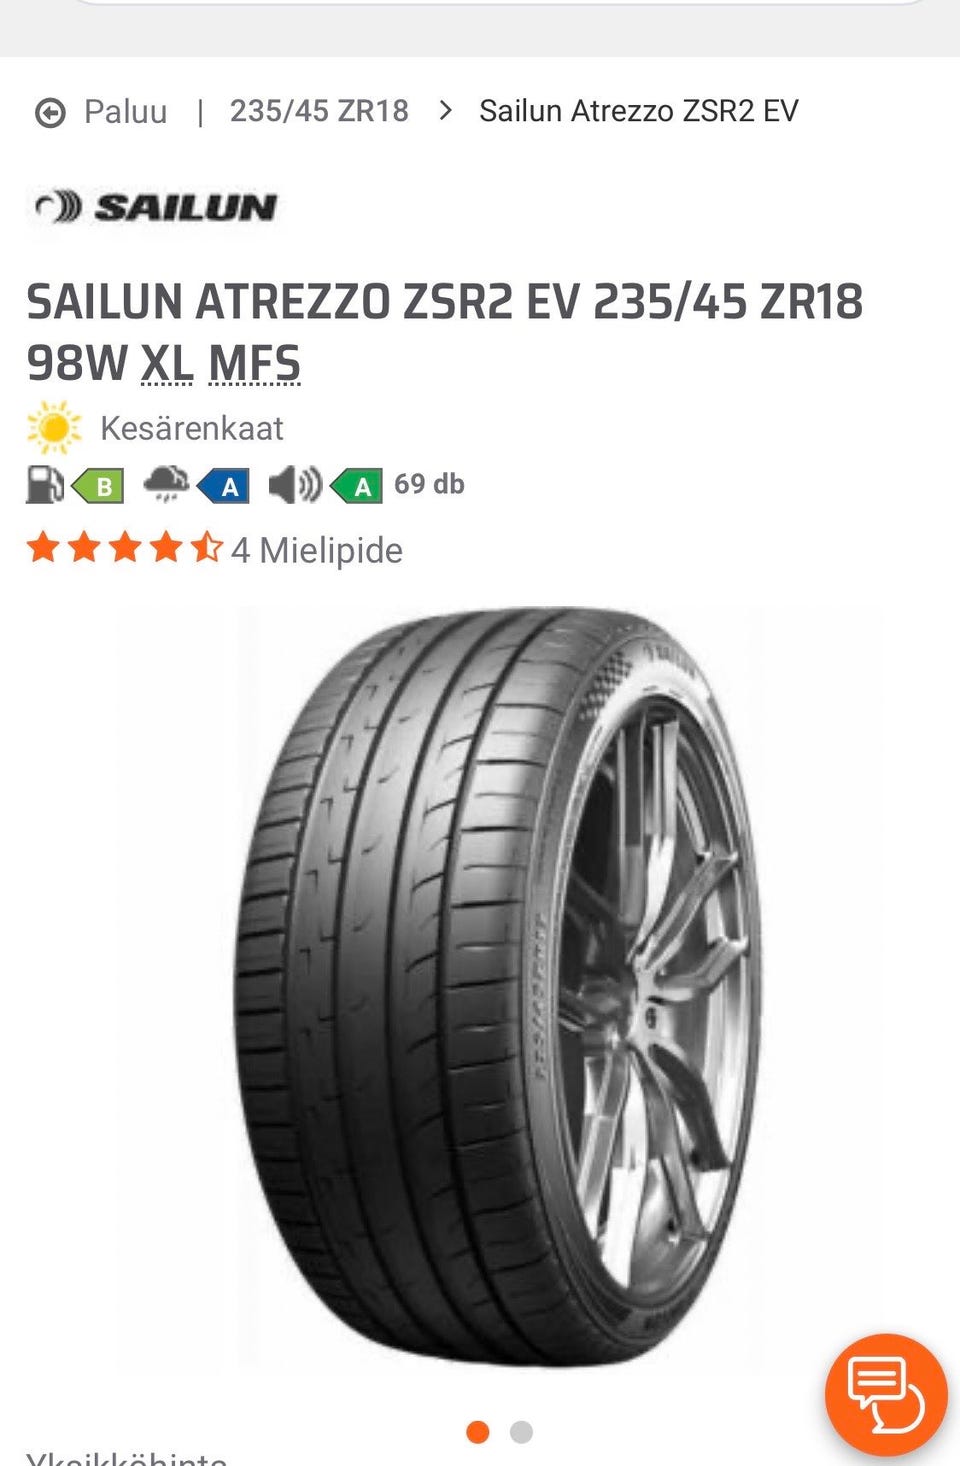
Task: Click the green A noise rating badge
Action: 356,487
